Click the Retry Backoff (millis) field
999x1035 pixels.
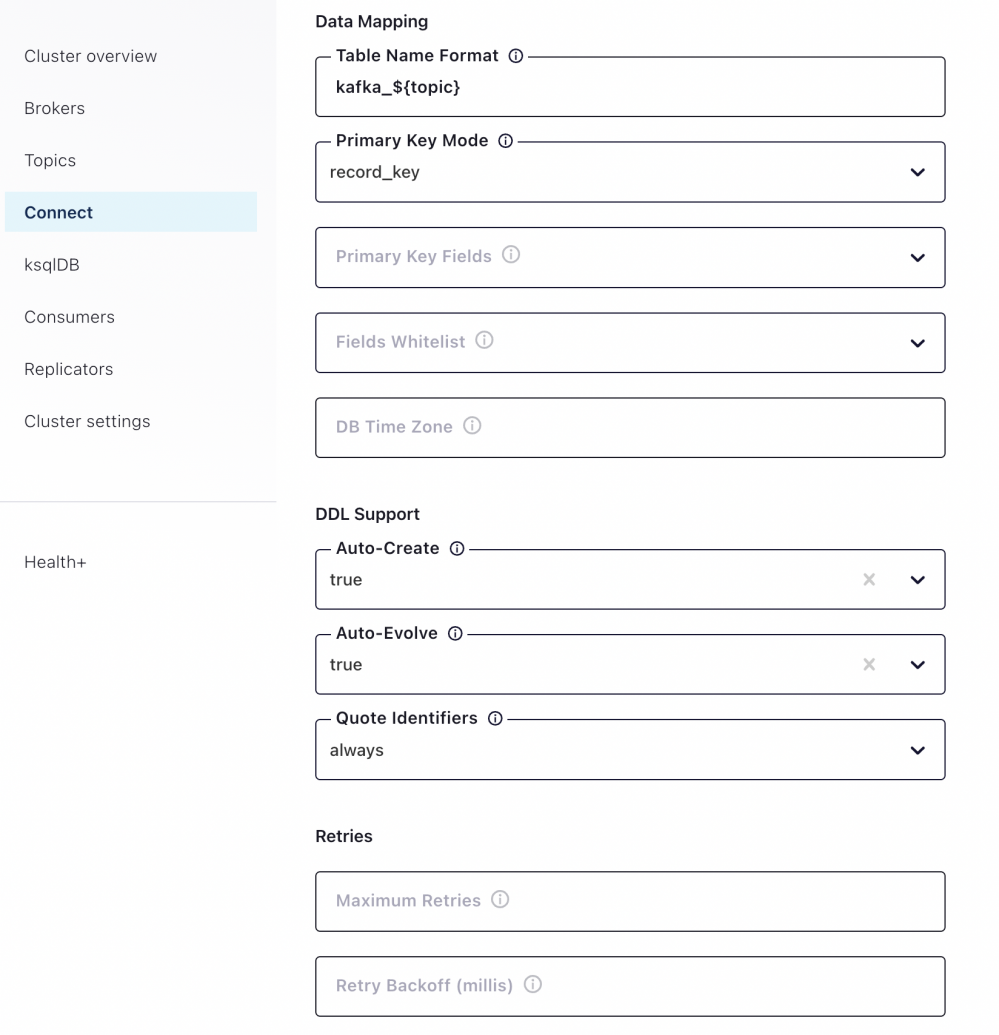point(630,986)
